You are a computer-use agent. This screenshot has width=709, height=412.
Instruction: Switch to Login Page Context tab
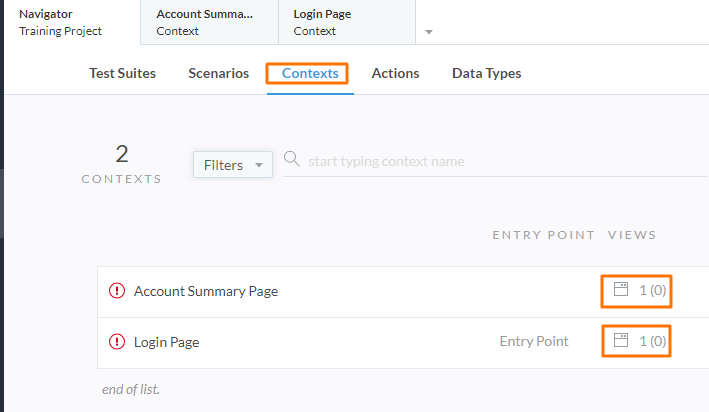pos(347,22)
